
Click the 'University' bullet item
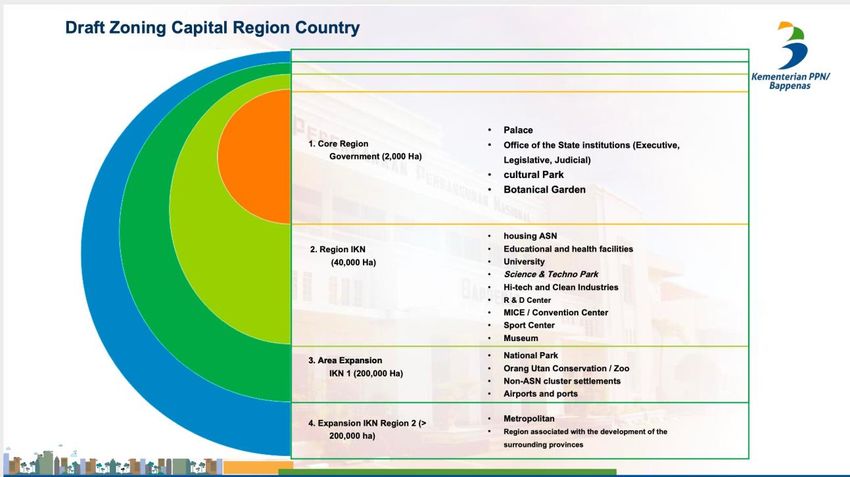point(524,261)
